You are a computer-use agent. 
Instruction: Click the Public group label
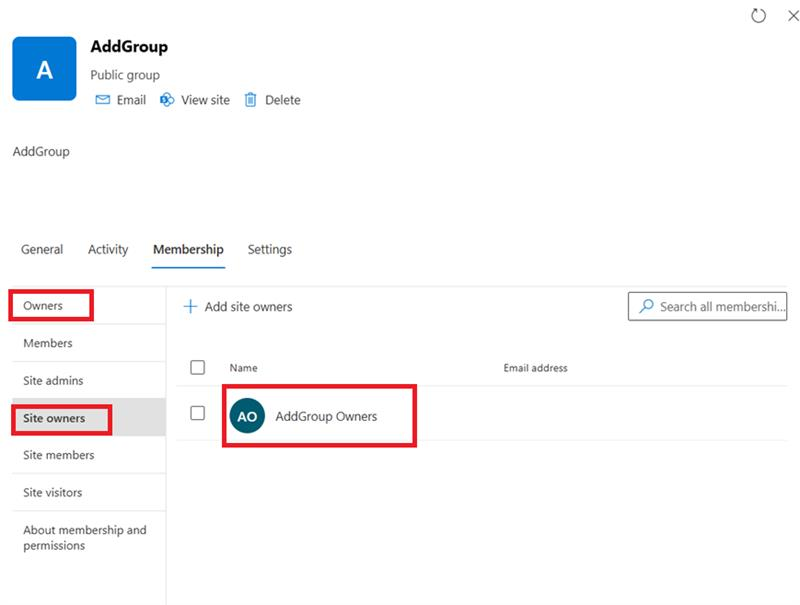pyautogui.click(x=125, y=75)
